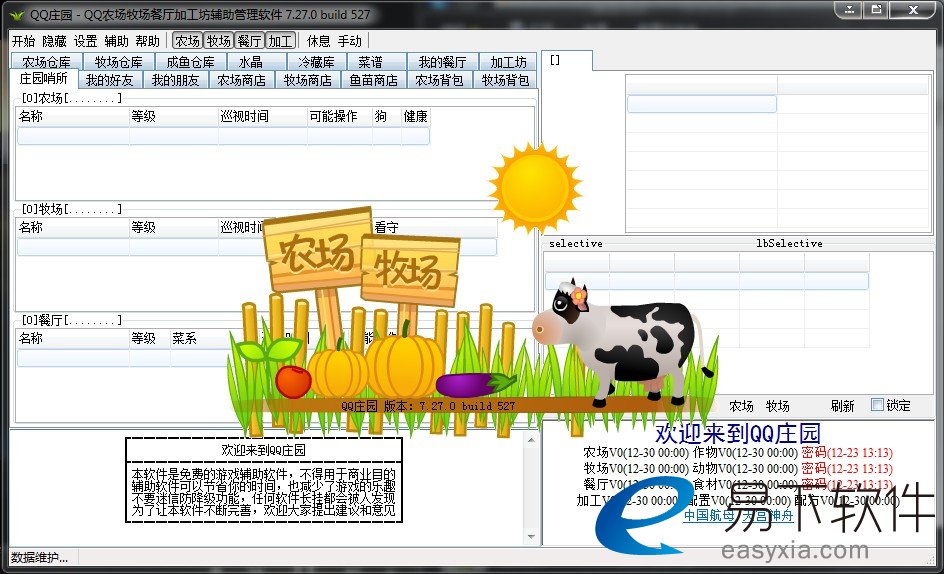The image size is (944, 574).
Task: Maximize the QQ庄园 window
Action: [876, 10]
